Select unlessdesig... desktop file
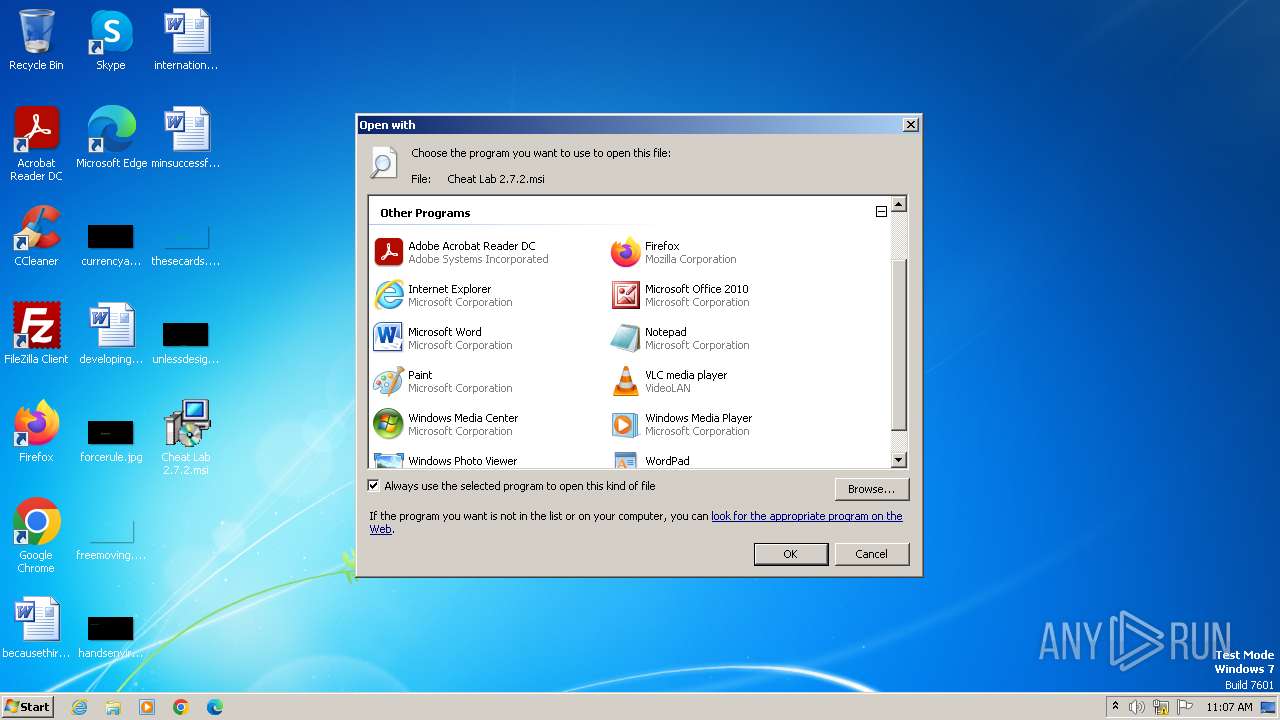 (x=186, y=342)
